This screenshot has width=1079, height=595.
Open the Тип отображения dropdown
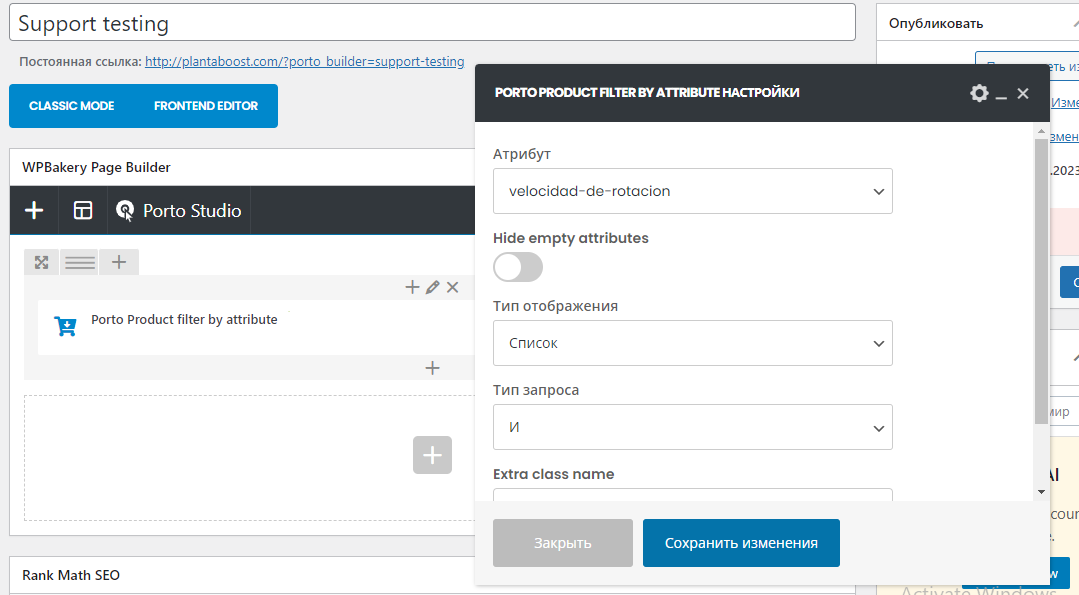tap(693, 343)
